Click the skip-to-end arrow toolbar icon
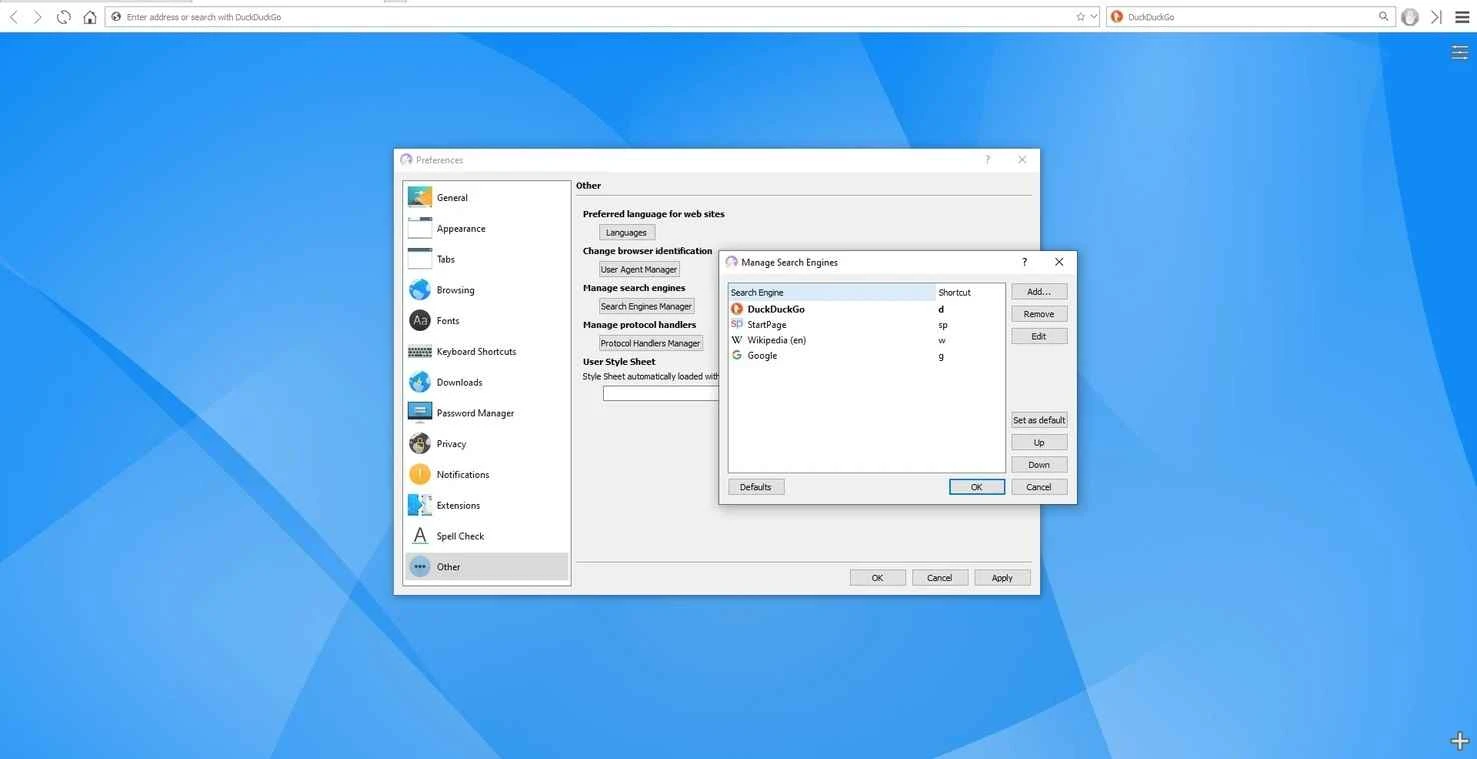Image resolution: width=1477 pixels, height=759 pixels. pyautogui.click(x=1436, y=17)
